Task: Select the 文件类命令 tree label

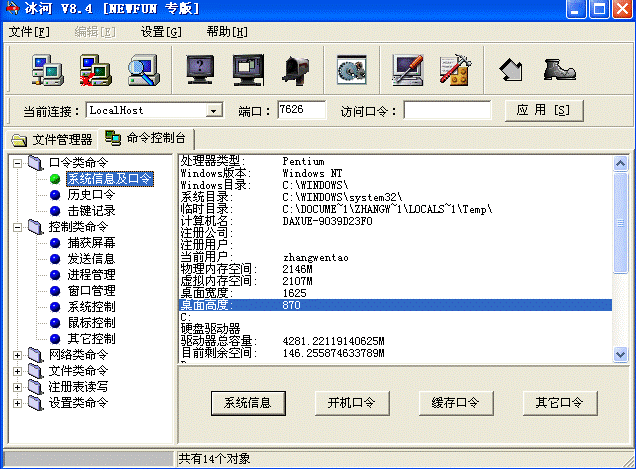Action: click(78, 371)
